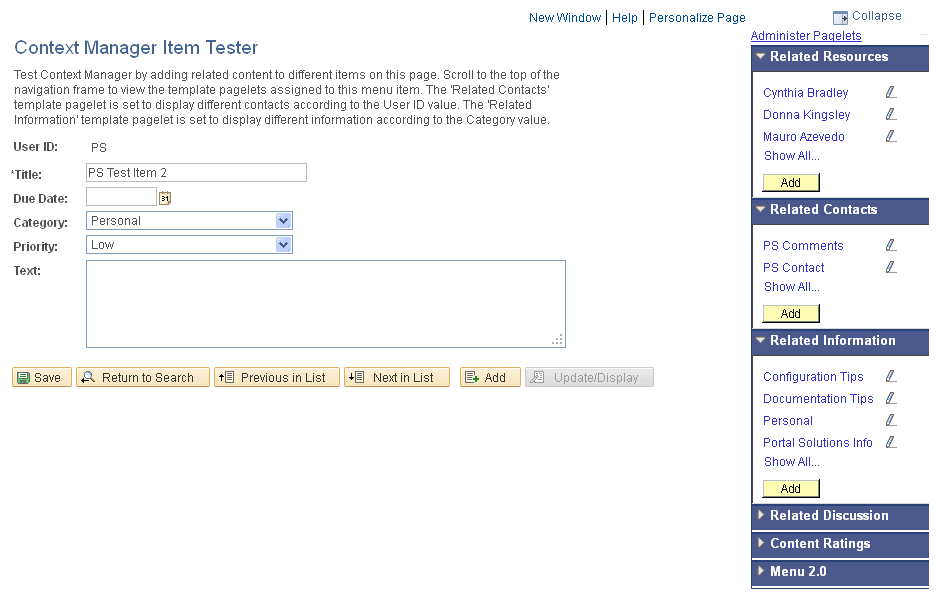Edit Configuration Tips with the pencil icon

(890, 376)
